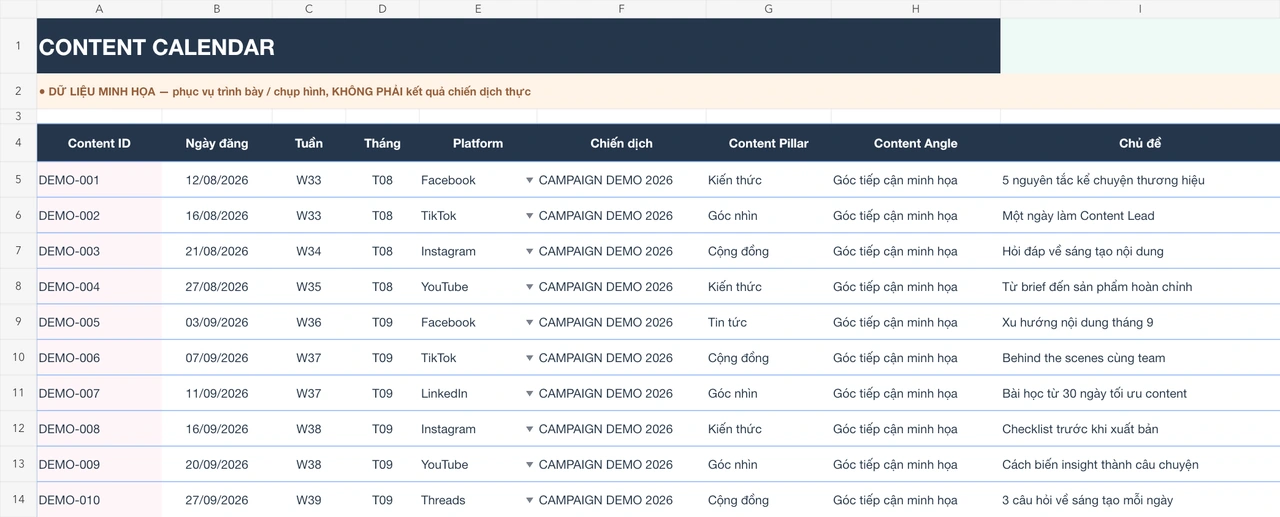The height and width of the screenshot is (517, 1280).
Task: Select column B header
Action: tap(217, 9)
